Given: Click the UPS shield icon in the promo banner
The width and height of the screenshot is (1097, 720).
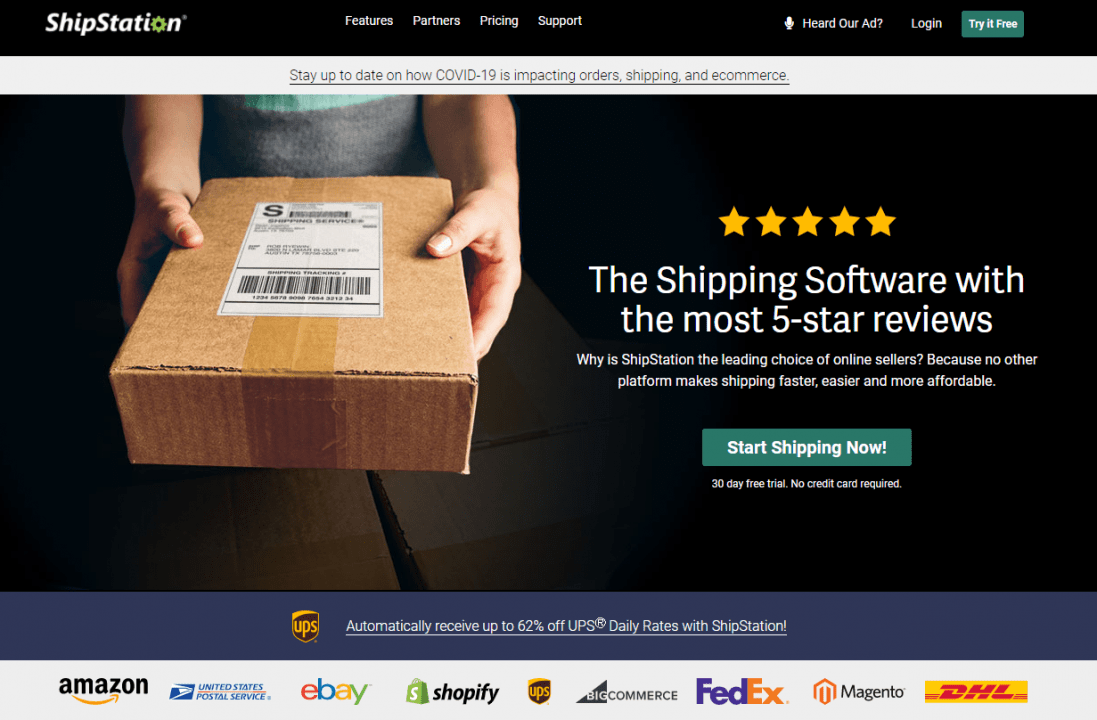Looking at the screenshot, I should 306,626.
